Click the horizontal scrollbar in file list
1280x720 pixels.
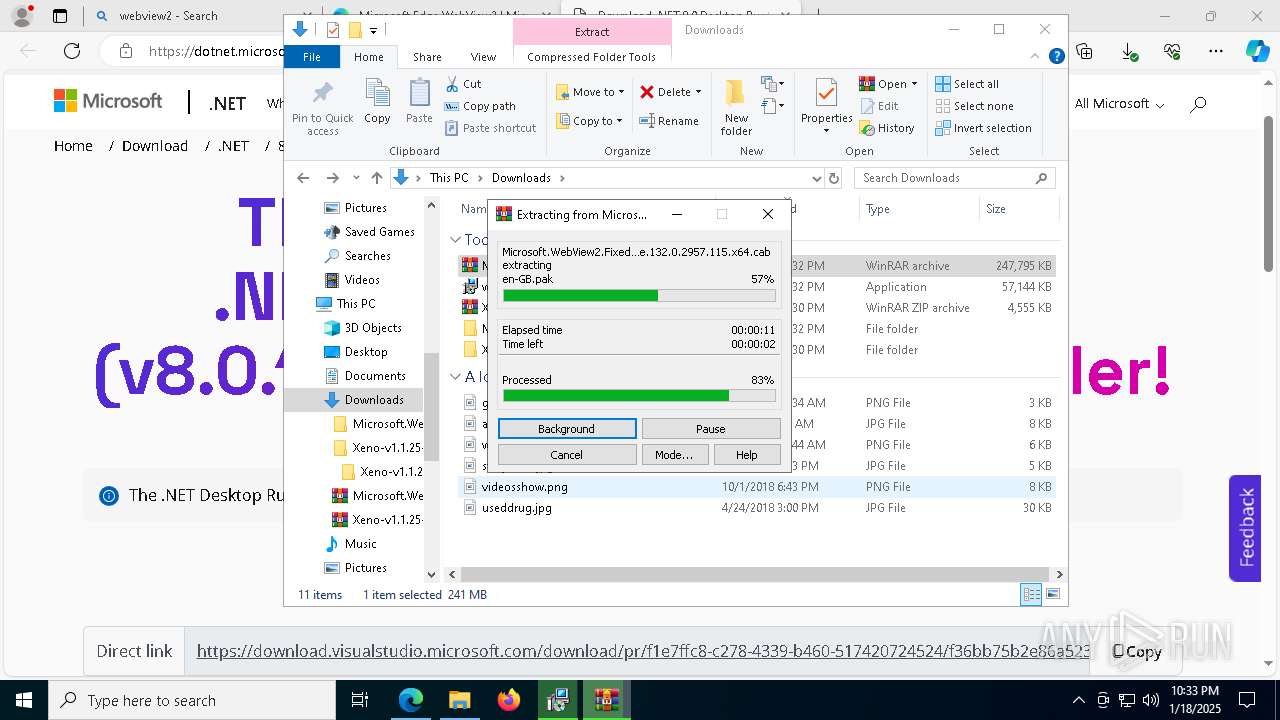(x=756, y=574)
